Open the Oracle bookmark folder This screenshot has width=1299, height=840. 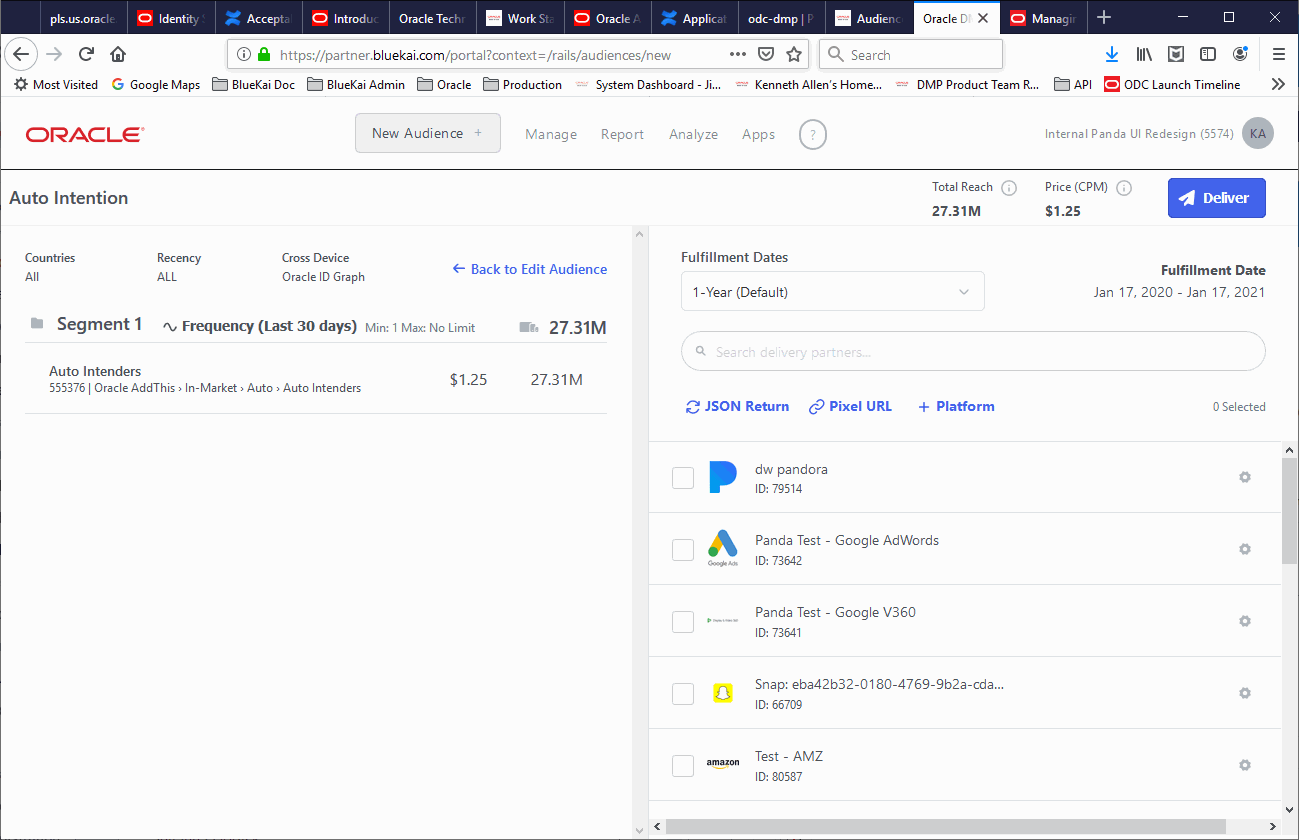click(x=444, y=85)
